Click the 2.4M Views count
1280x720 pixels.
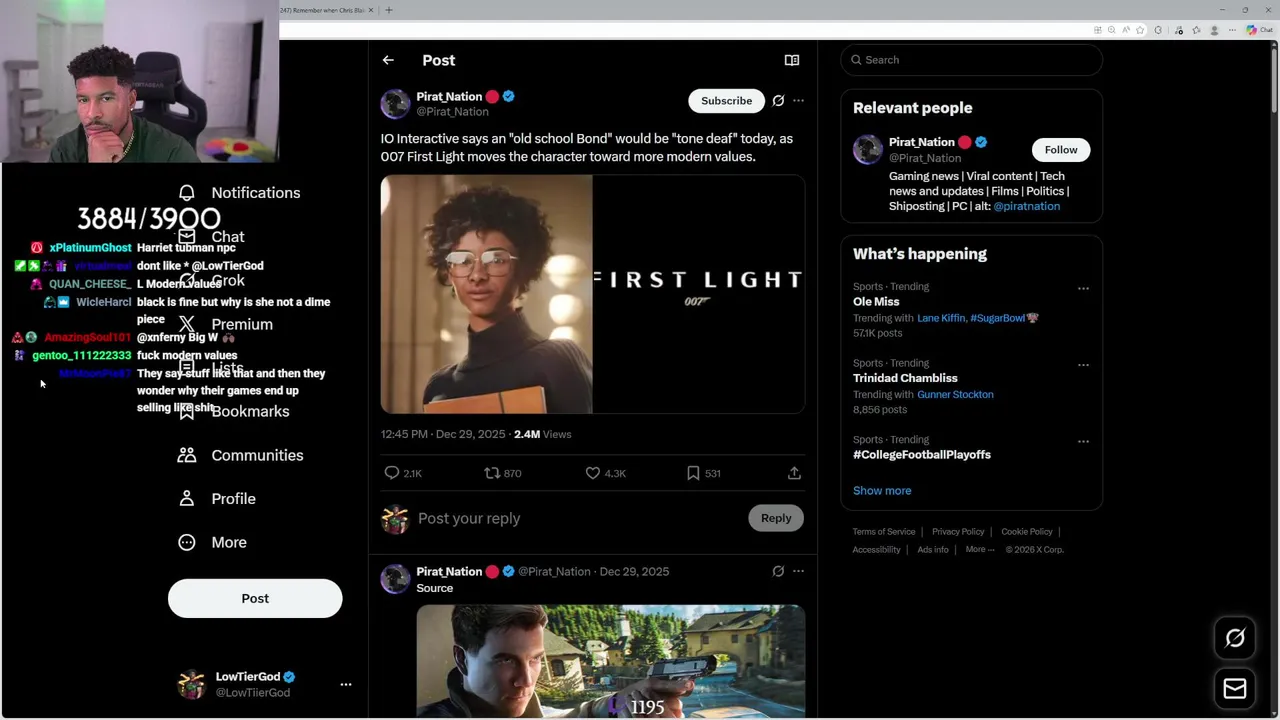click(542, 434)
